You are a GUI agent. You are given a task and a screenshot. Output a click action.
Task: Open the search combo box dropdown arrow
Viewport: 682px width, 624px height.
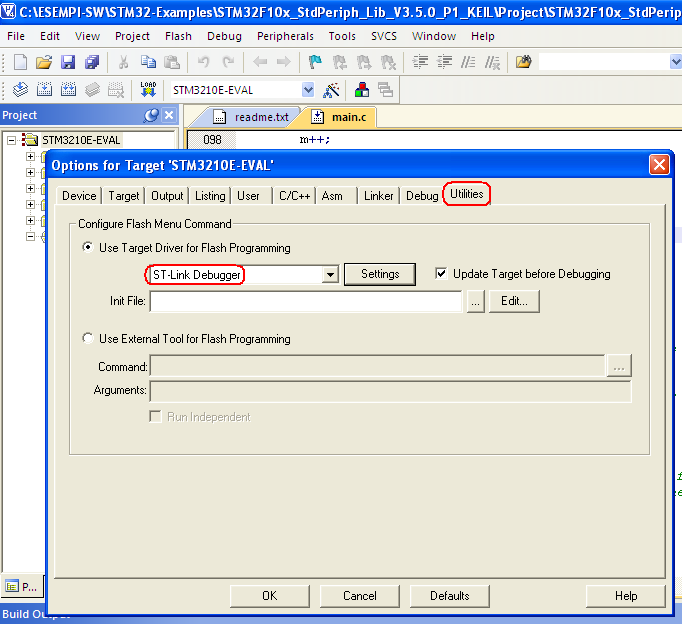coord(675,62)
